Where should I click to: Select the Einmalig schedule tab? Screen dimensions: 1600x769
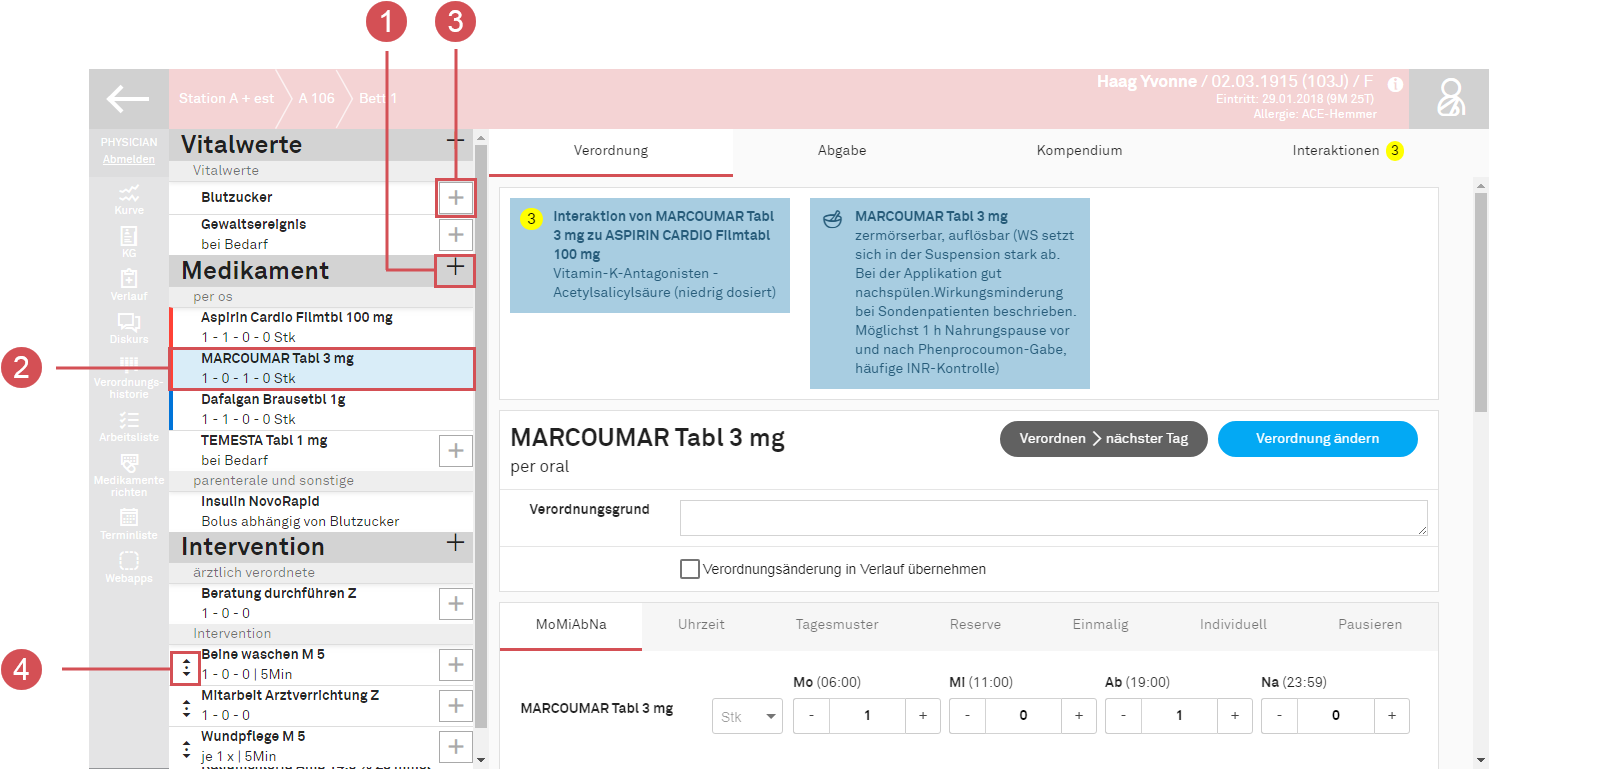pos(1100,625)
